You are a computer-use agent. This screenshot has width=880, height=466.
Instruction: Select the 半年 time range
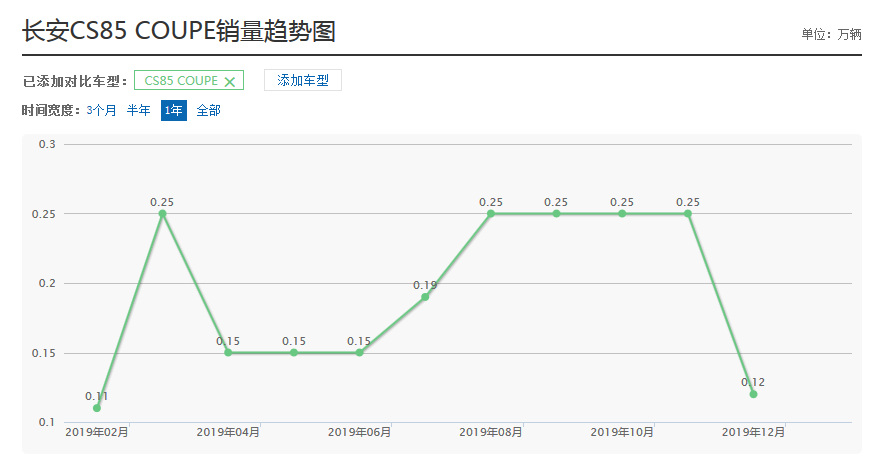click(139, 110)
